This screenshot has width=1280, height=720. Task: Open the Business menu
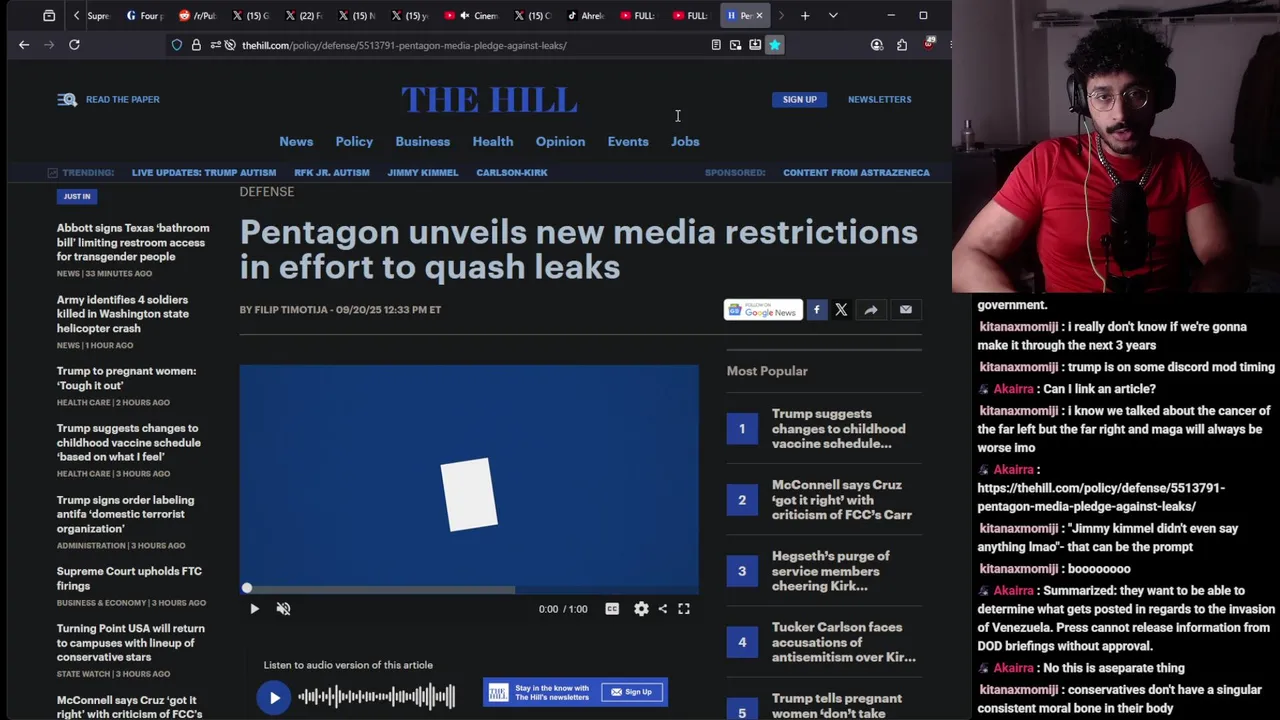[422, 141]
